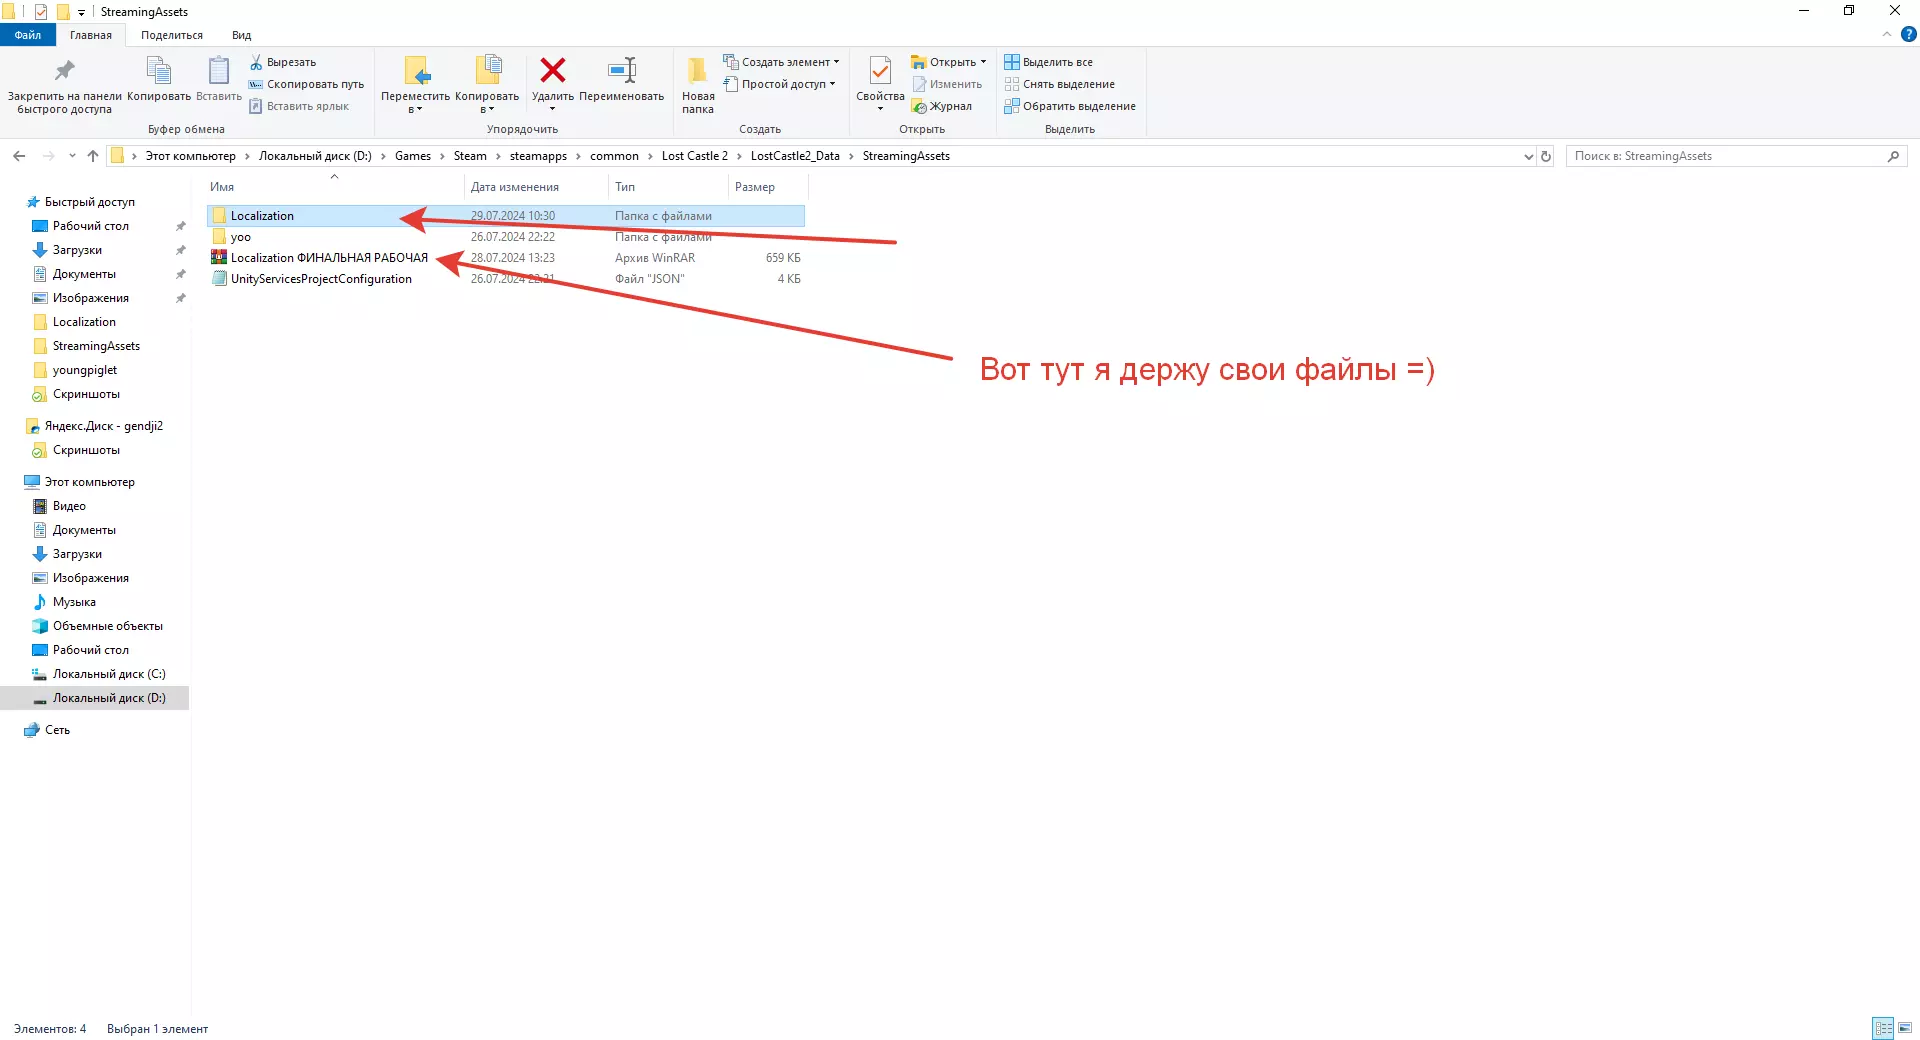Sort files by Тип column header

668,187
